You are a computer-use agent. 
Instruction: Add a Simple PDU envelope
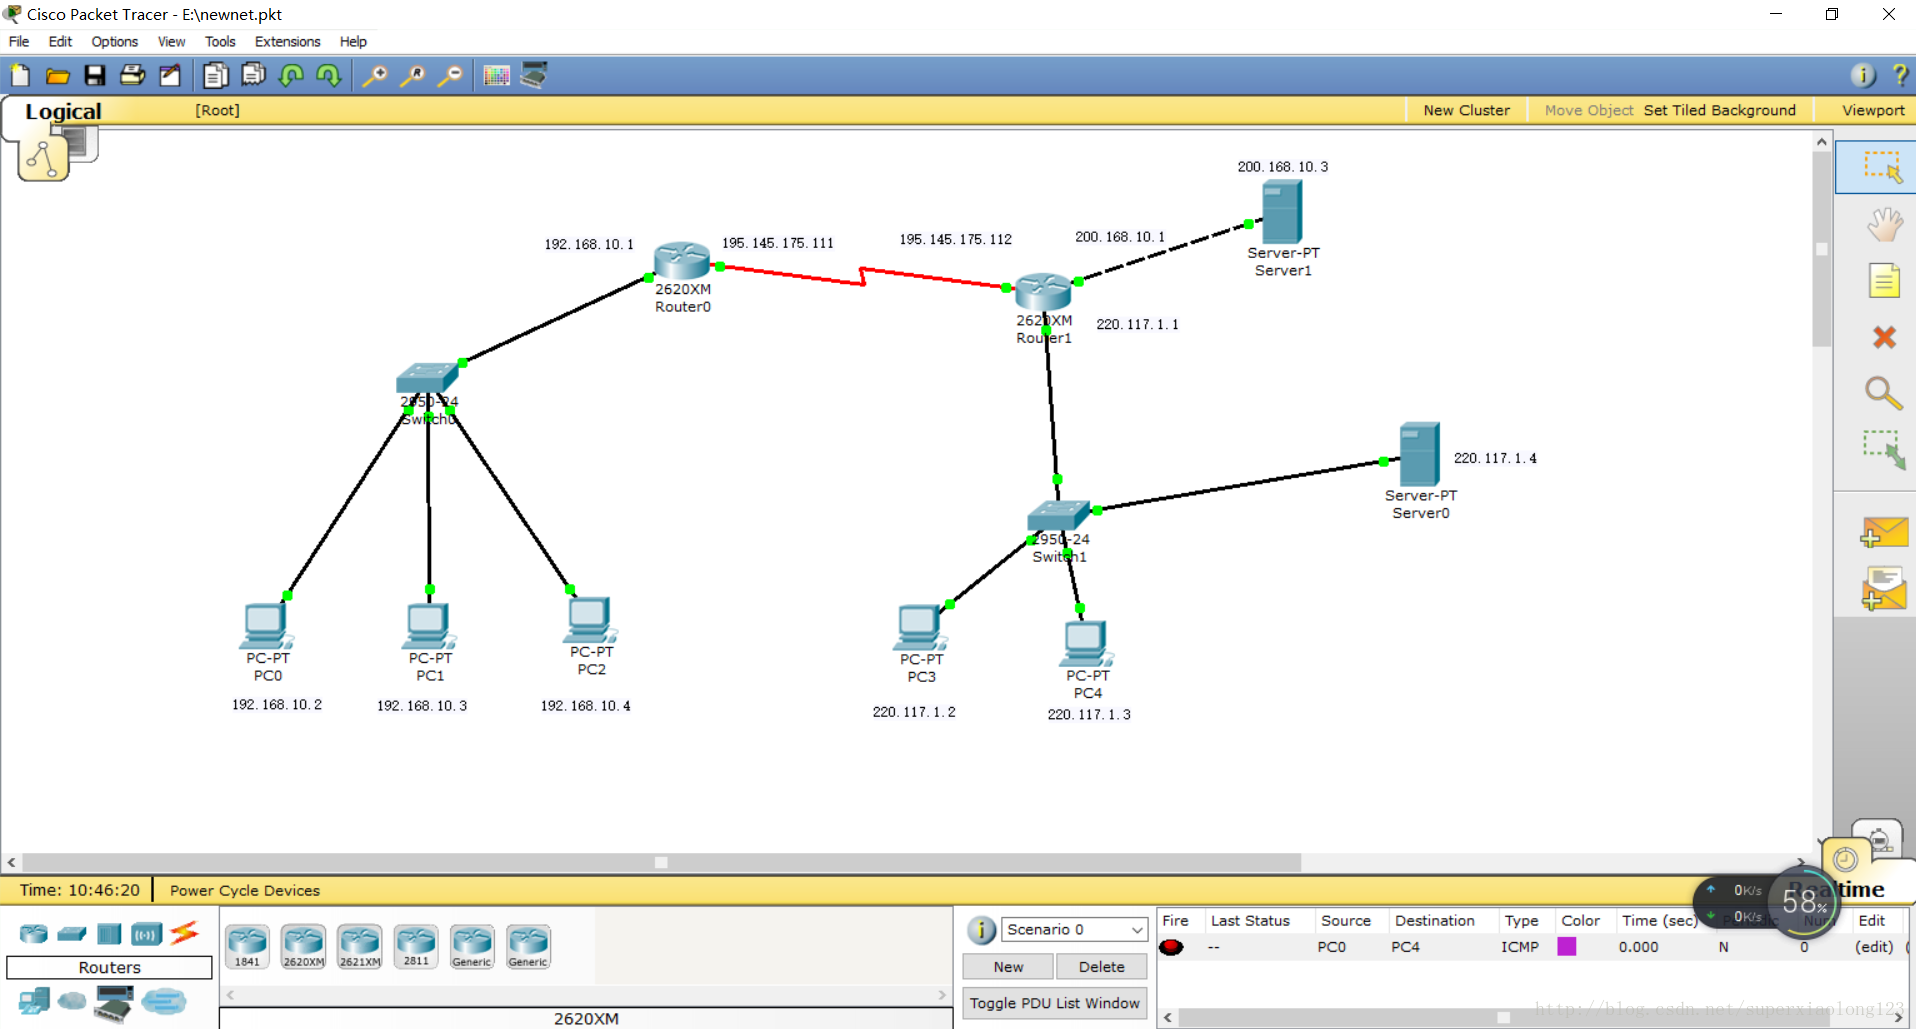point(1884,532)
